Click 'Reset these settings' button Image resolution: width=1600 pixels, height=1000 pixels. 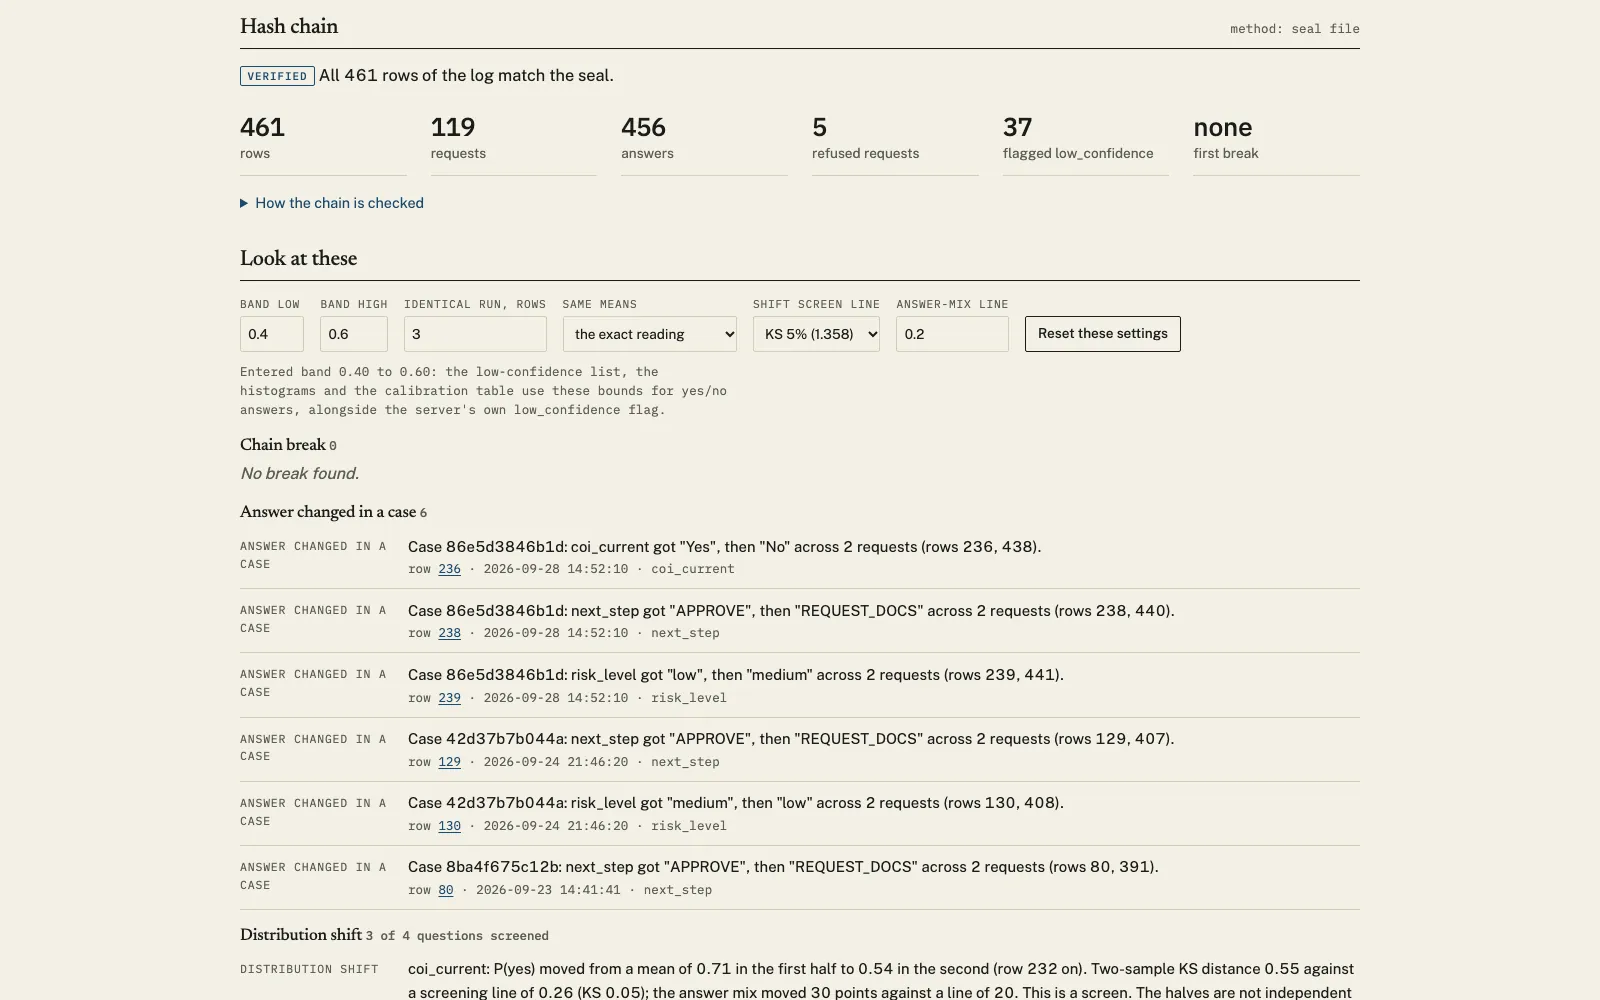[1102, 334]
